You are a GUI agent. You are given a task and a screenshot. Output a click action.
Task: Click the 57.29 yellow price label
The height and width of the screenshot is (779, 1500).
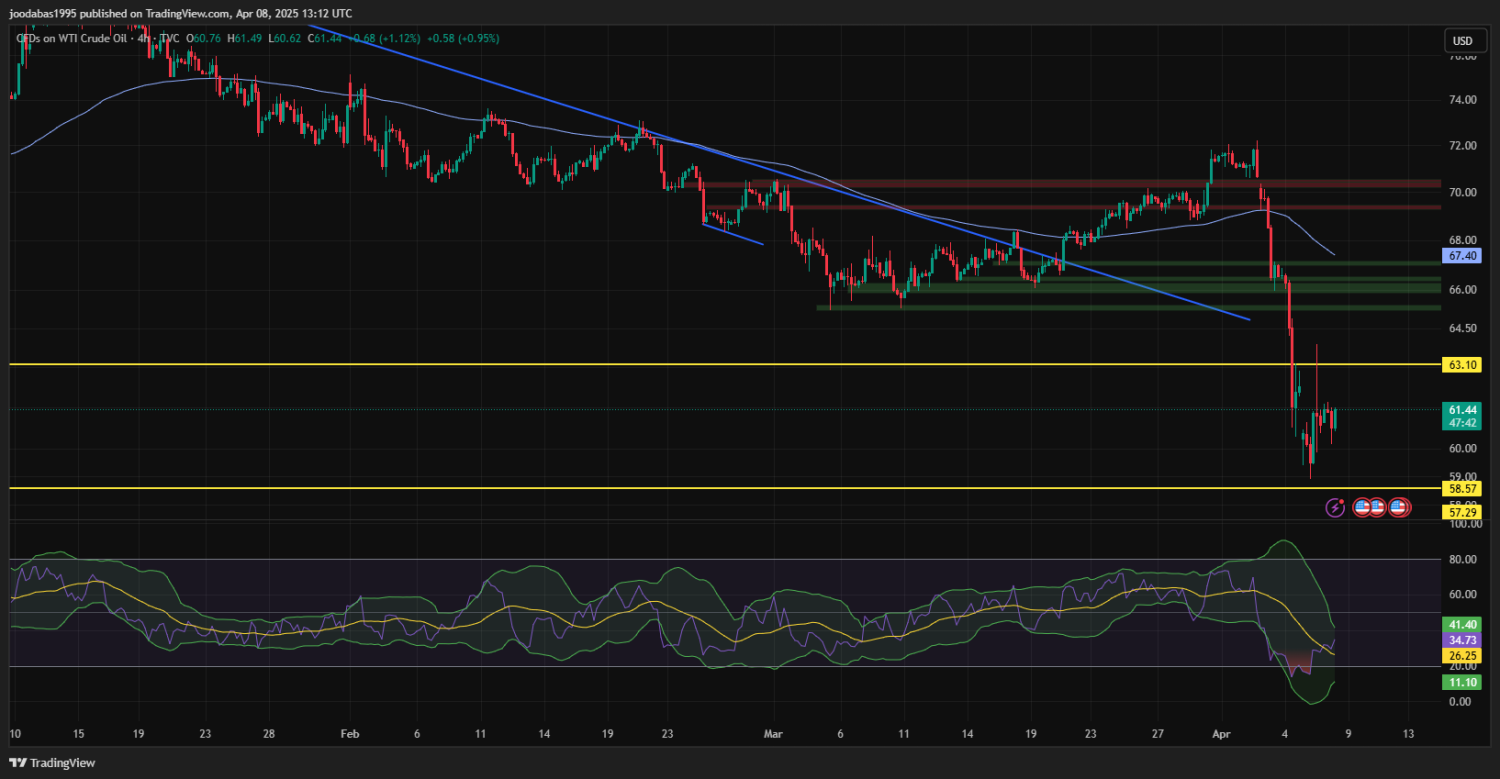click(1462, 512)
